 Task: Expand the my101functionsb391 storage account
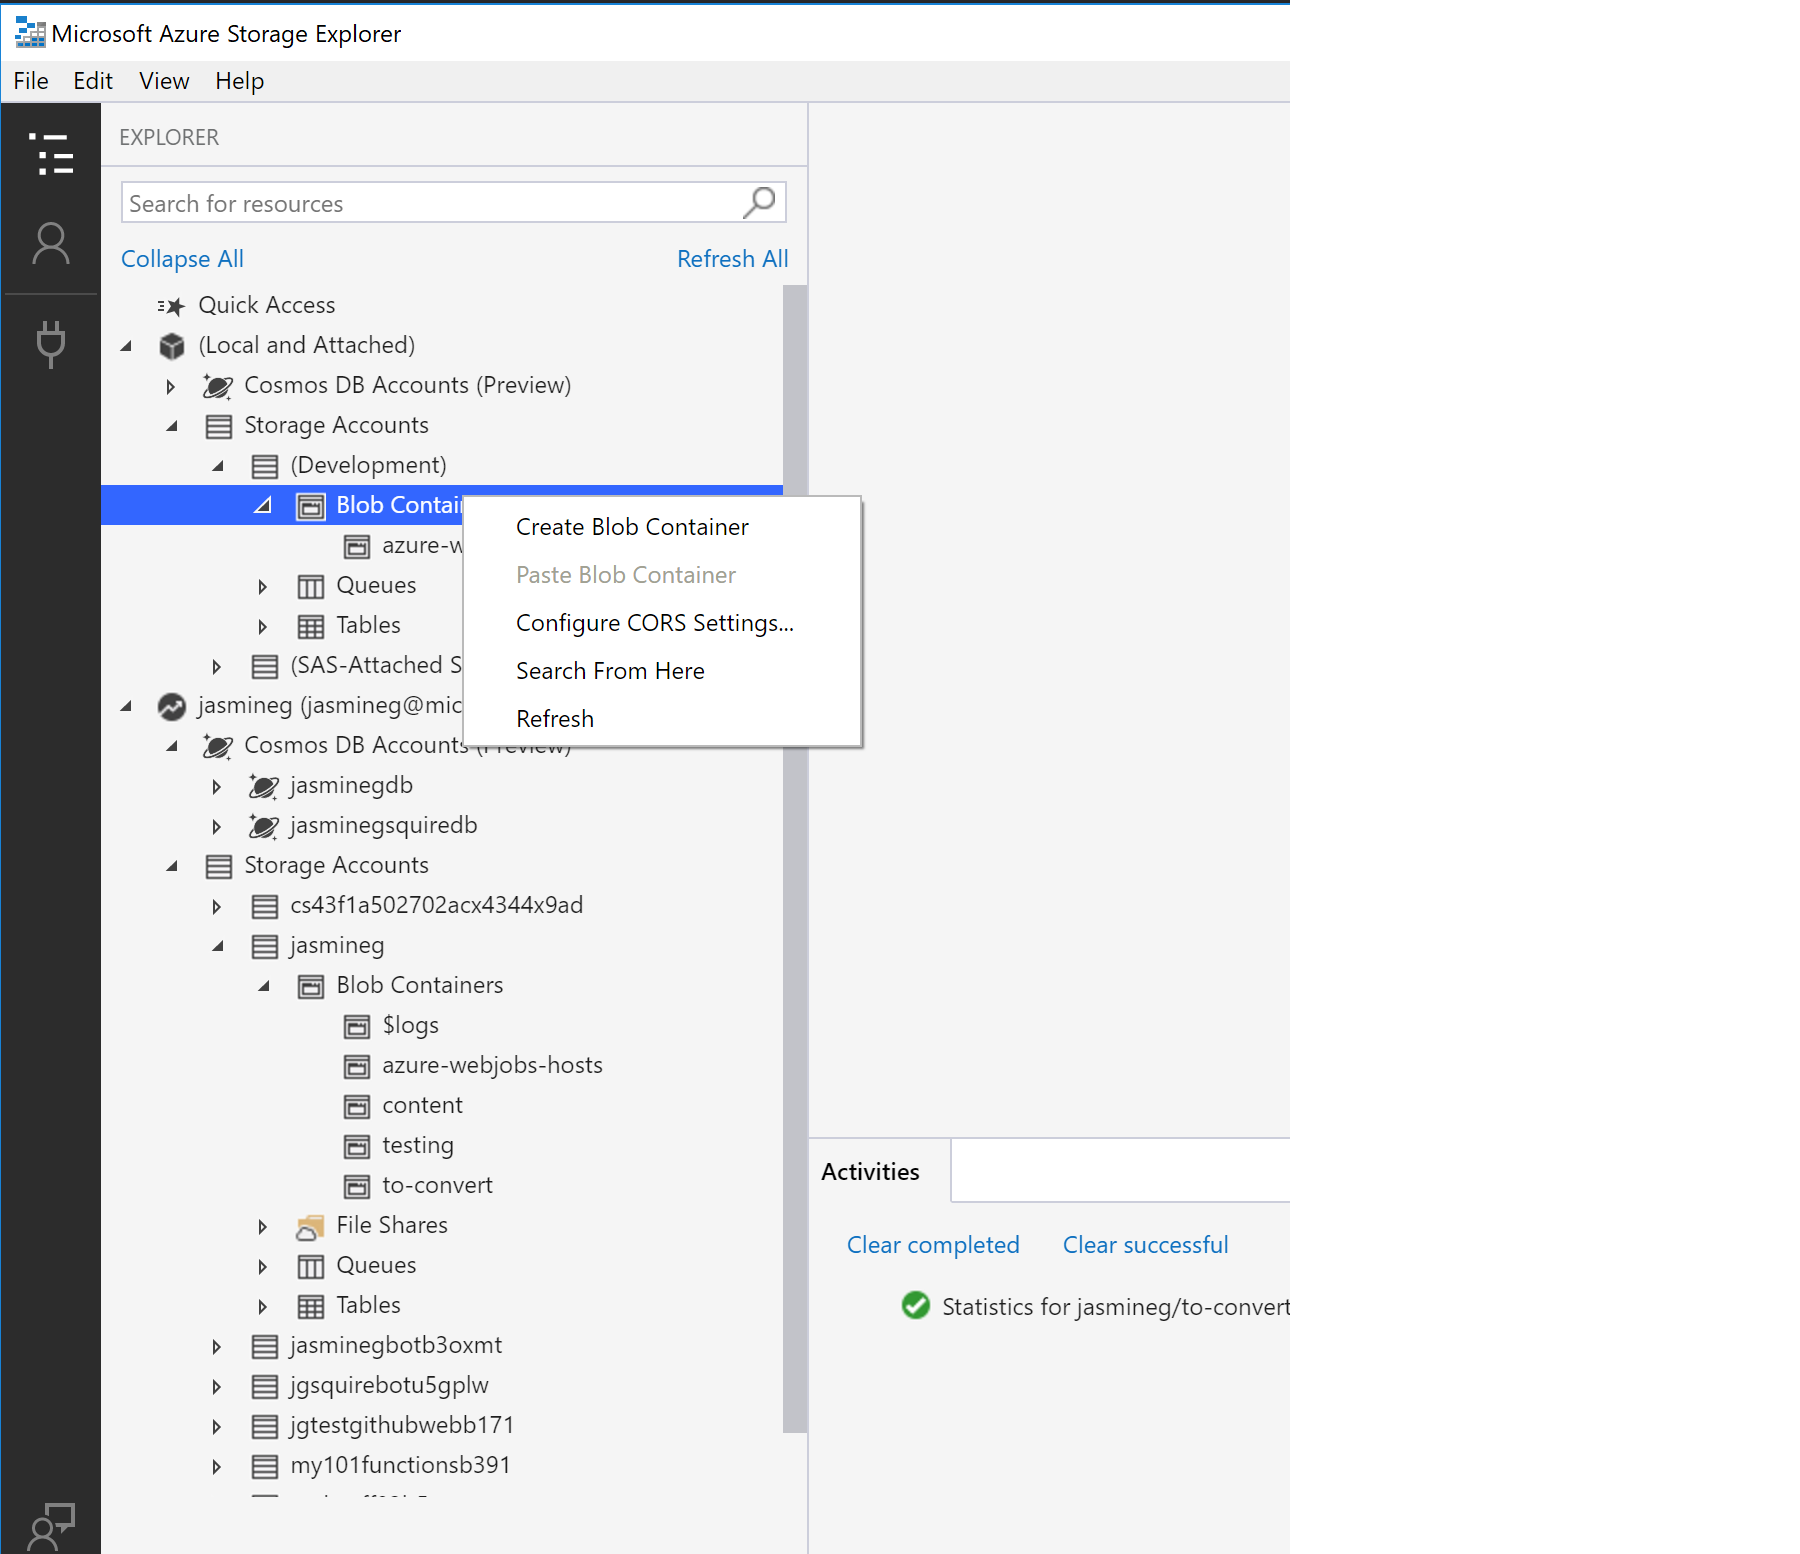pyautogui.click(x=217, y=1466)
